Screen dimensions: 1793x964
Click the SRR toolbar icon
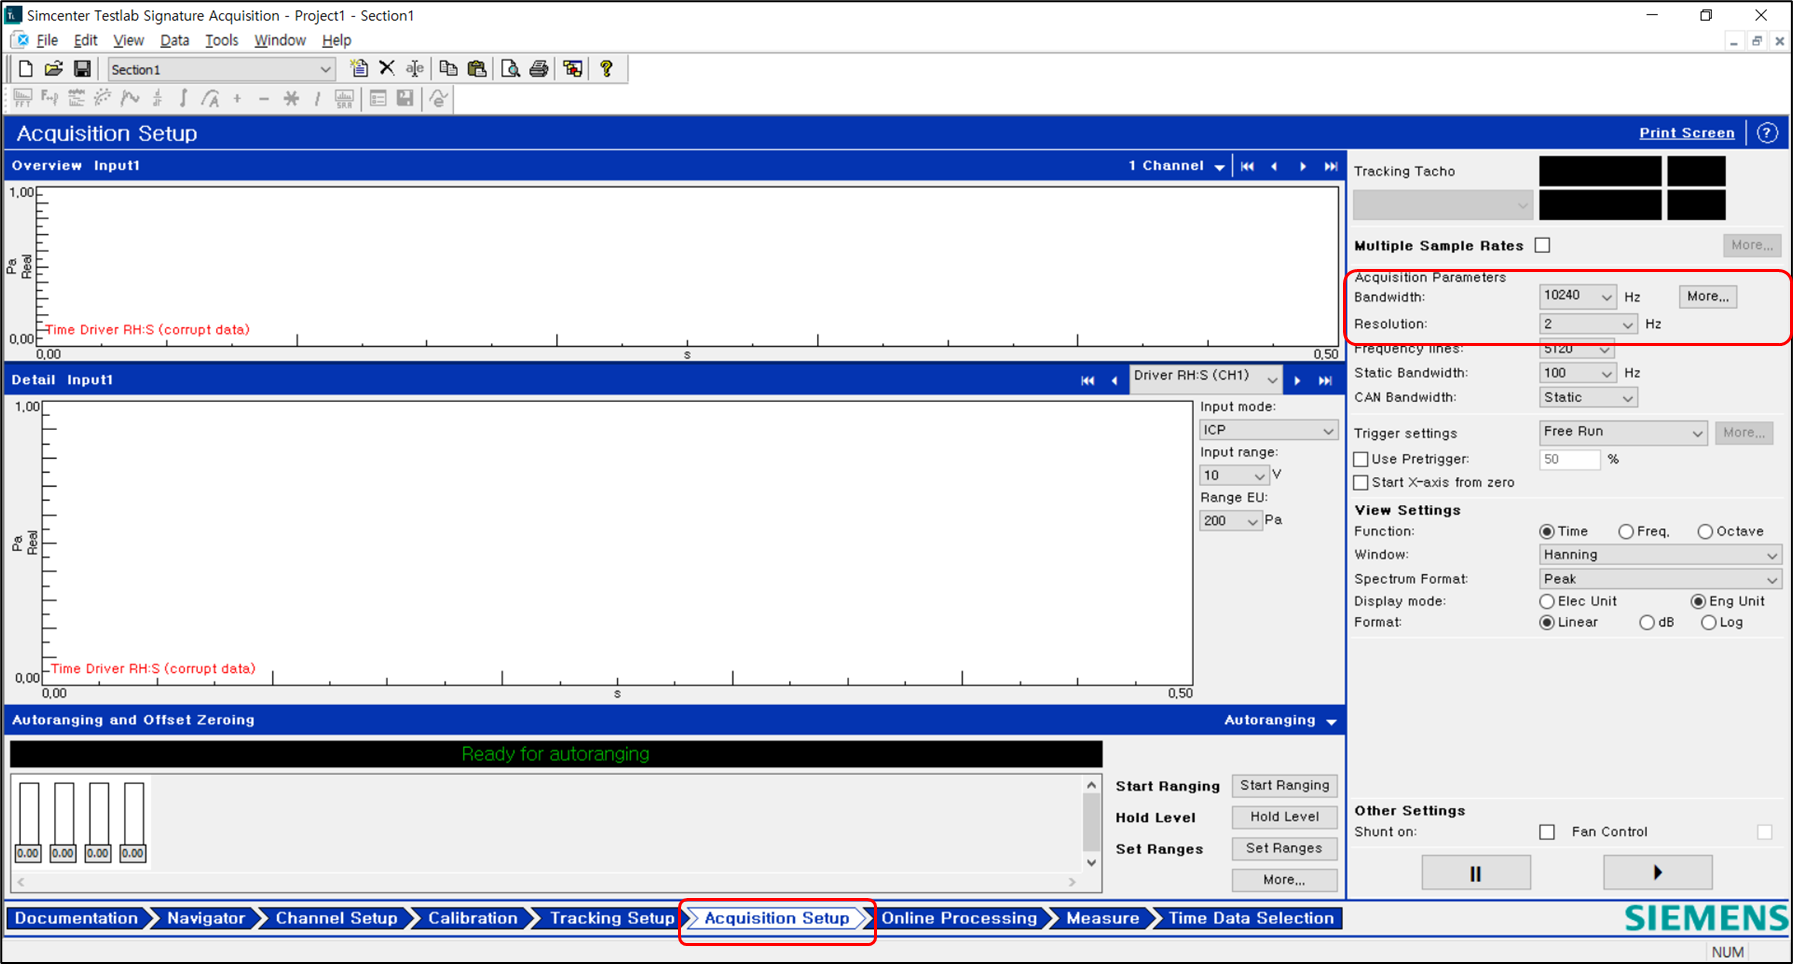[344, 98]
